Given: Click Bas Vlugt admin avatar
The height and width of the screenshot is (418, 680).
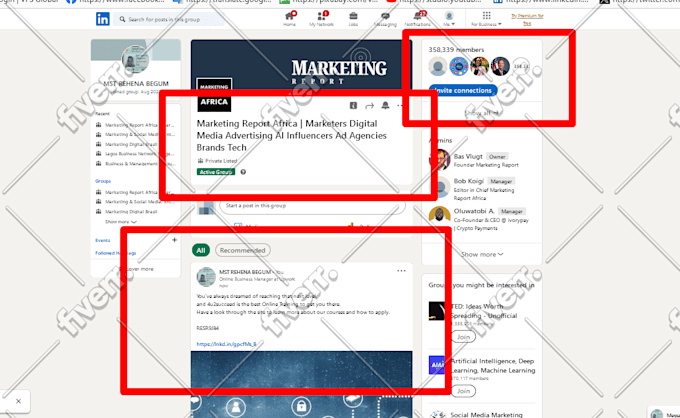Looking at the screenshot, I should 440,160.
